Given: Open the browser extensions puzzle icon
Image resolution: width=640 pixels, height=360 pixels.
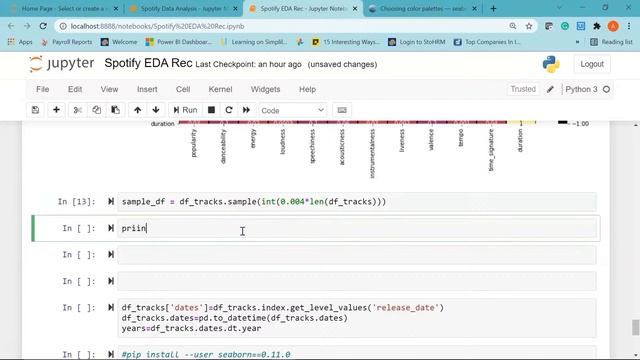Looking at the screenshot, I should click(x=597, y=26).
